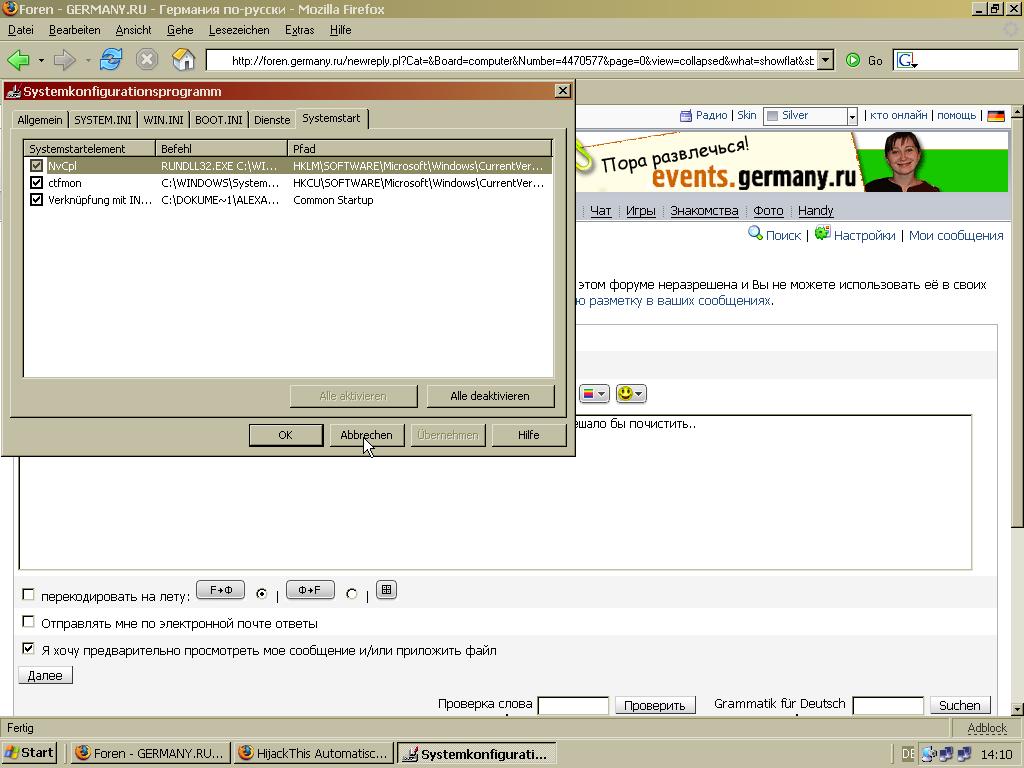Click the Google search engine icon
The width and height of the screenshot is (1024, 768).
(x=906, y=61)
